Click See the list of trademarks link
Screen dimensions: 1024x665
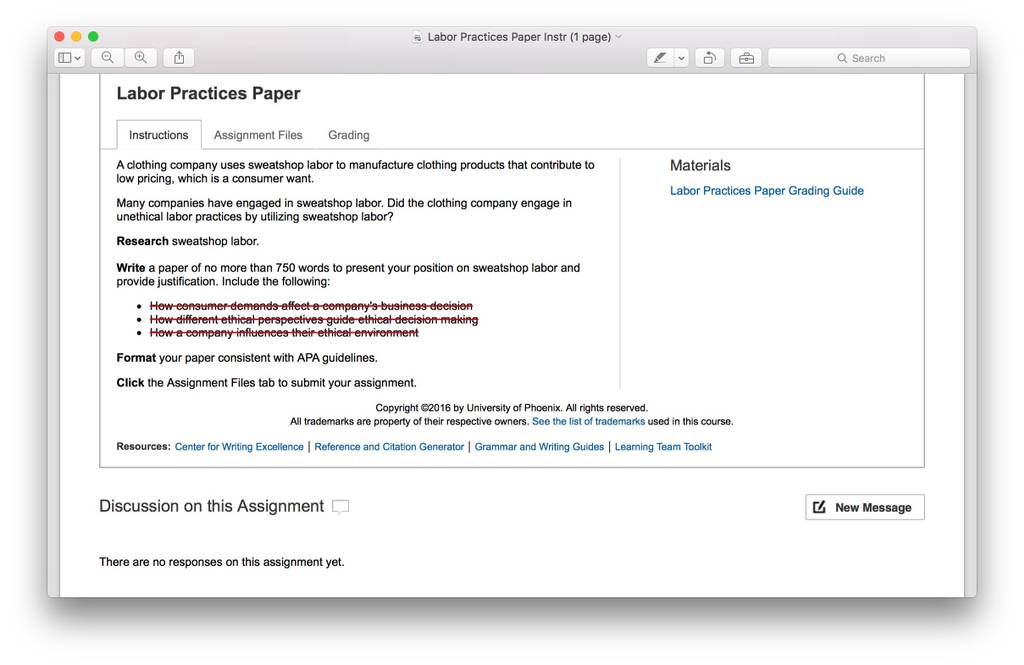[588, 421]
